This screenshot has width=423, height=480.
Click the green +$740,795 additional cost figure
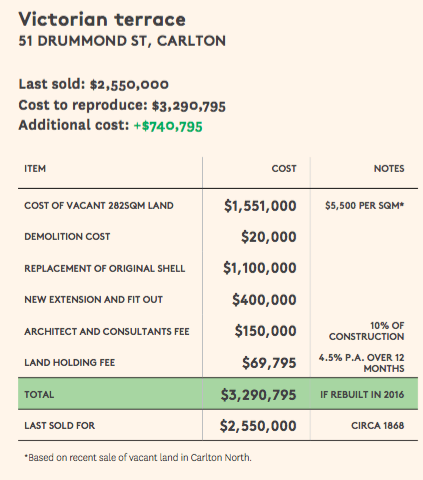pos(168,126)
